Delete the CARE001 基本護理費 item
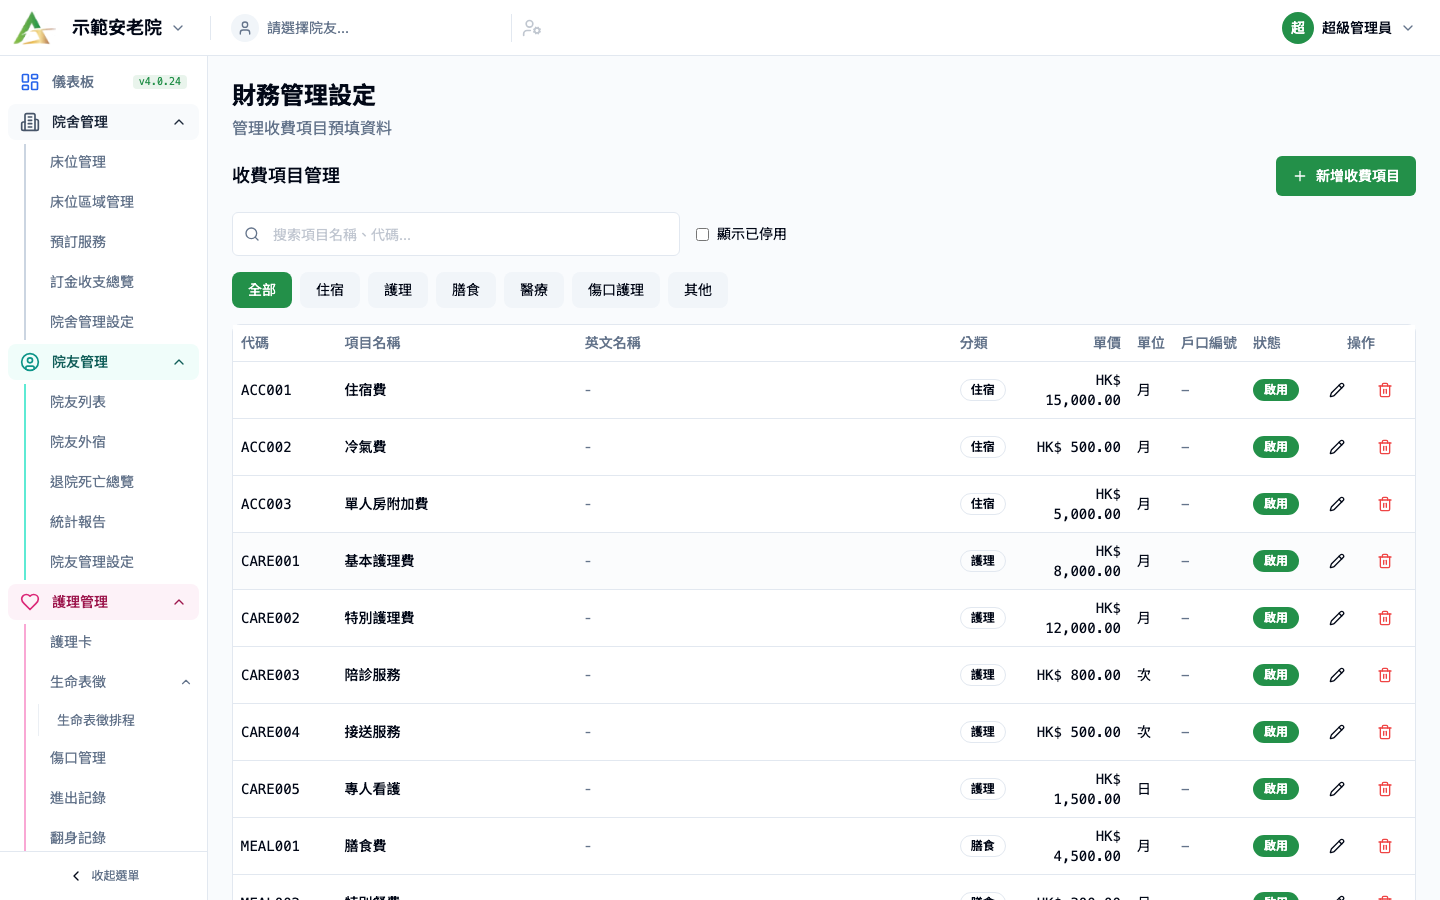The image size is (1440, 900). tap(1385, 561)
